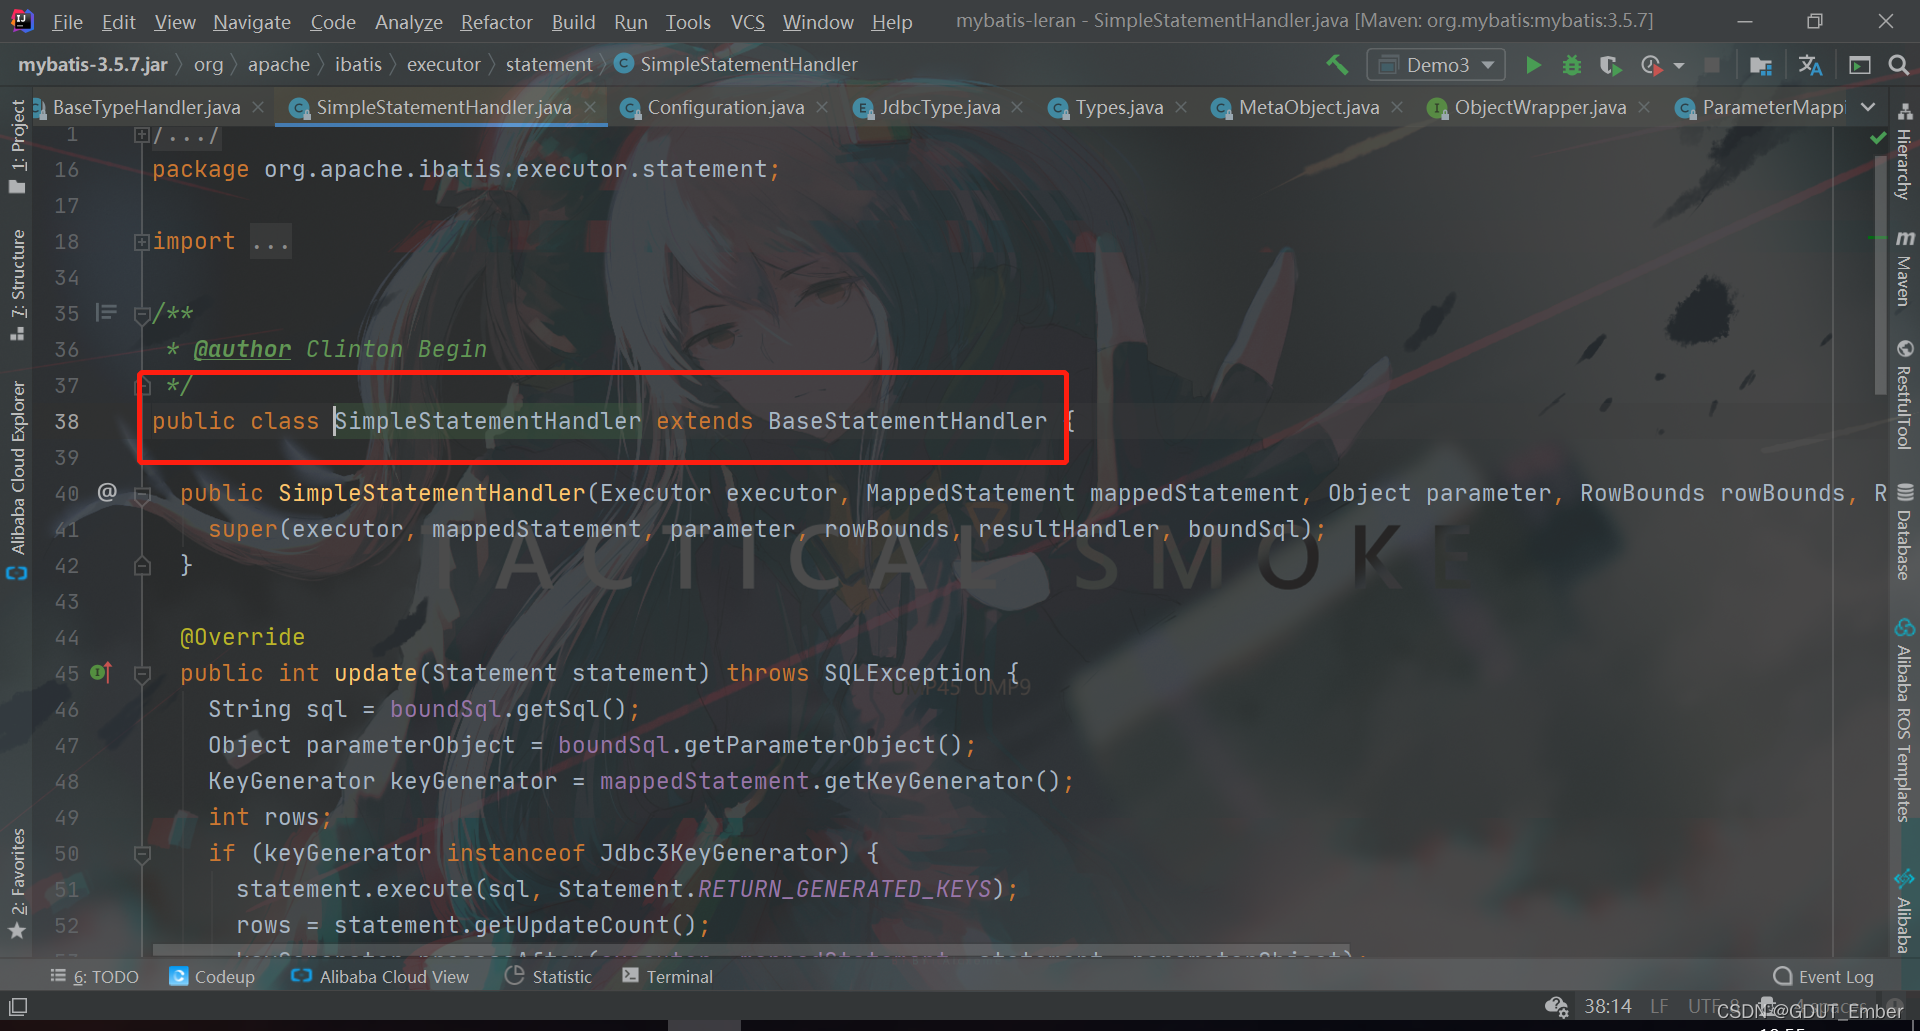The width and height of the screenshot is (1920, 1031).
Task: Show hidden editor tabs dropdown
Action: (x=1868, y=107)
